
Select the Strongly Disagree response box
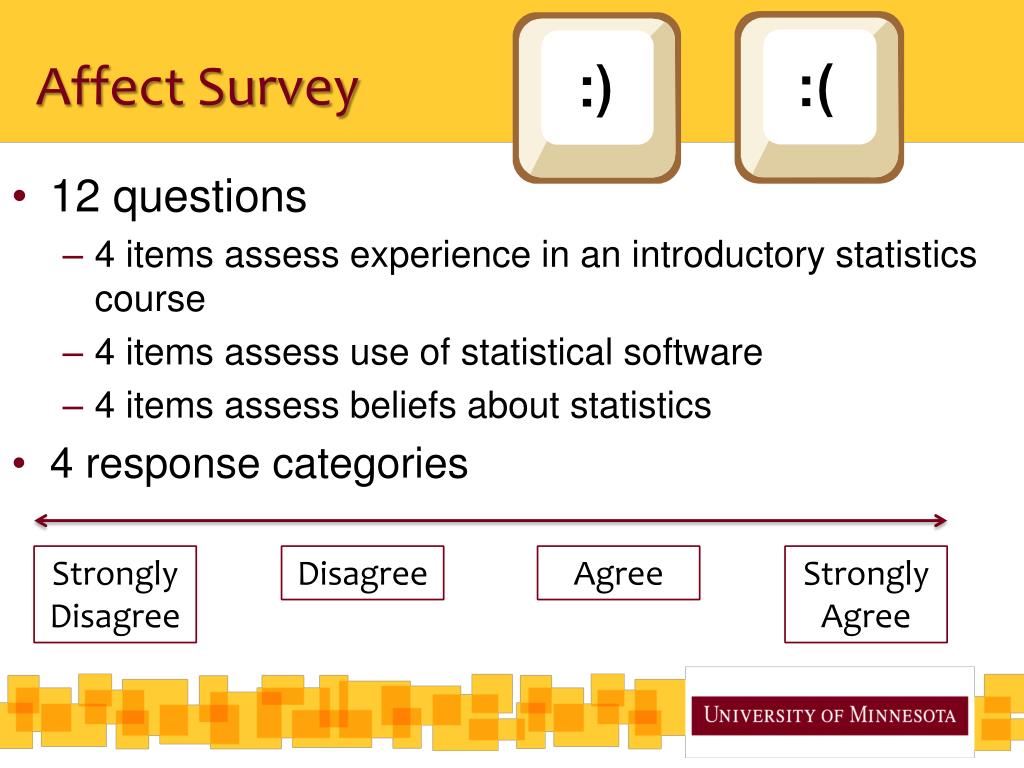pyautogui.click(x=115, y=594)
